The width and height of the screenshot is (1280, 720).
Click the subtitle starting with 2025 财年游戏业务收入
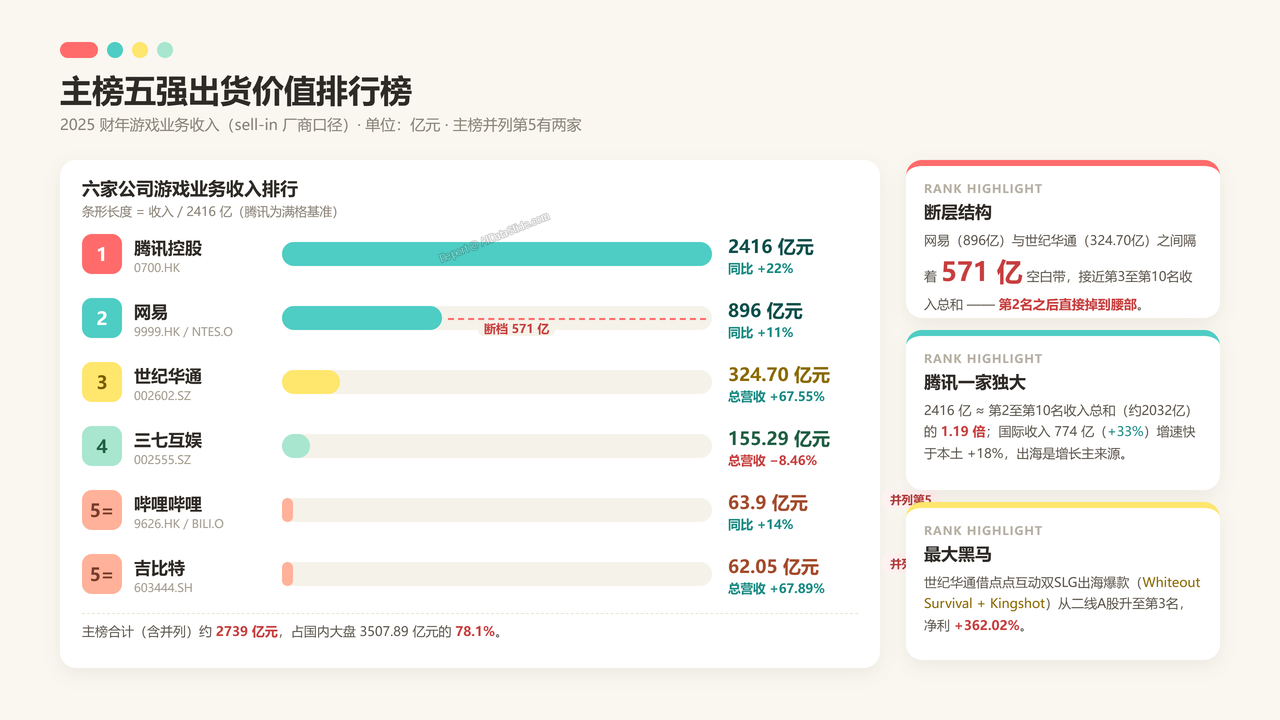pos(321,125)
